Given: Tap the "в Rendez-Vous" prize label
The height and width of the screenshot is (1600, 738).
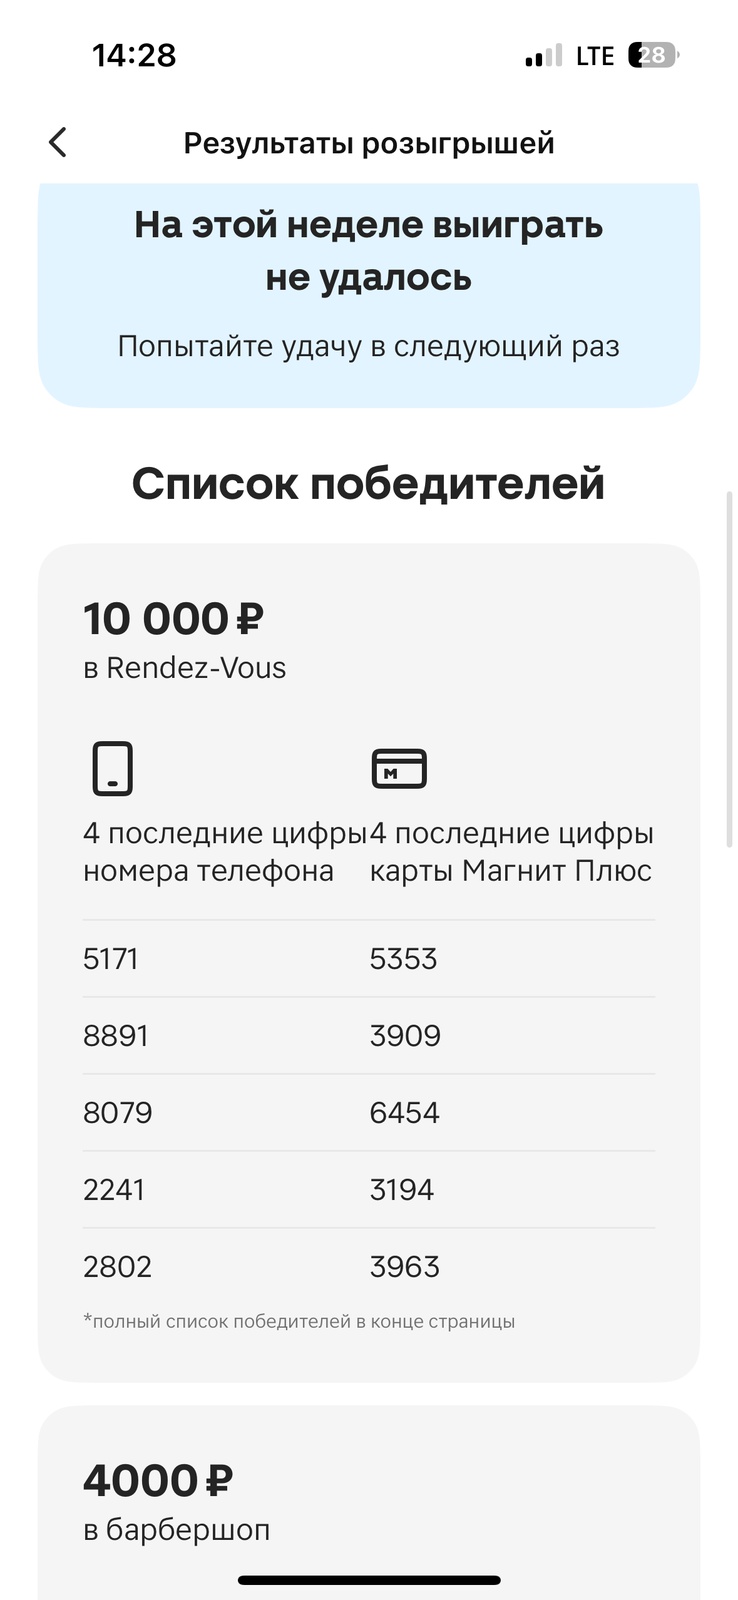Looking at the screenshot, I should [185, 668].
